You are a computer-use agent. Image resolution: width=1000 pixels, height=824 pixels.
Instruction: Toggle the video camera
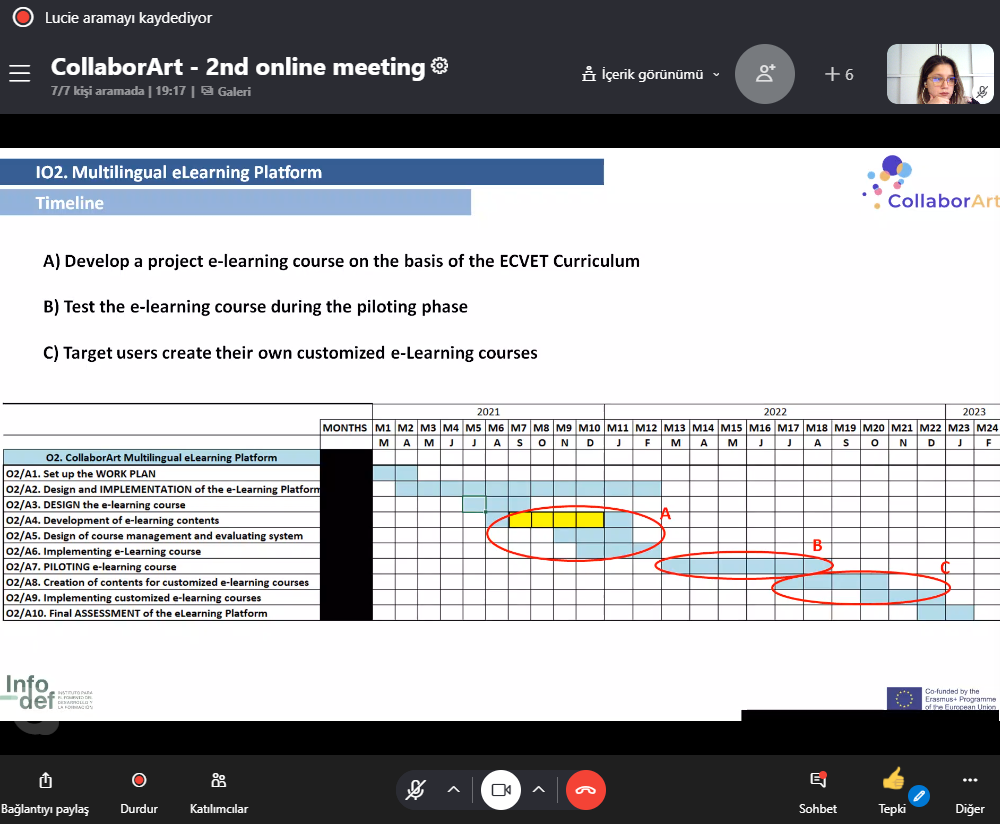501,790
